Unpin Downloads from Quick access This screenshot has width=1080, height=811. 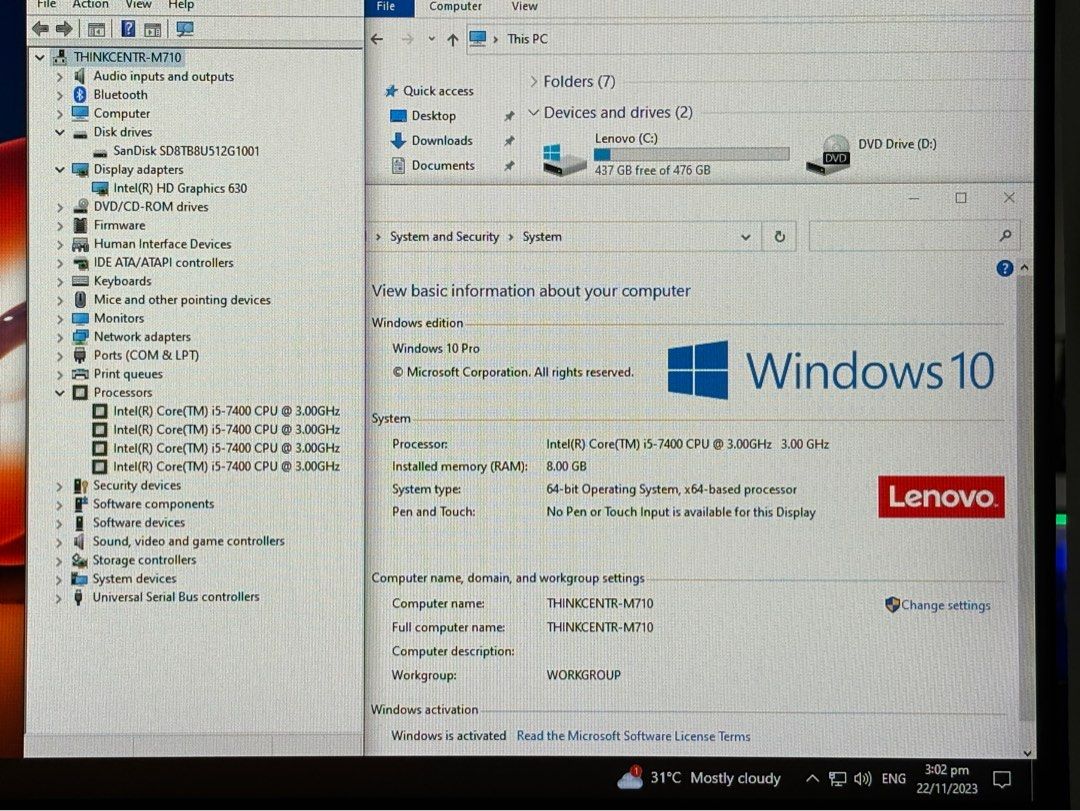pos(509,141)
